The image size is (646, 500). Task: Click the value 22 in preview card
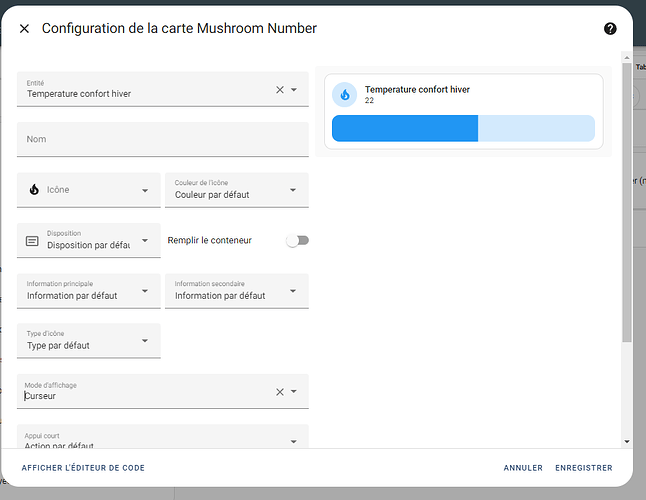pyautogui.click(x=369, y=100)
